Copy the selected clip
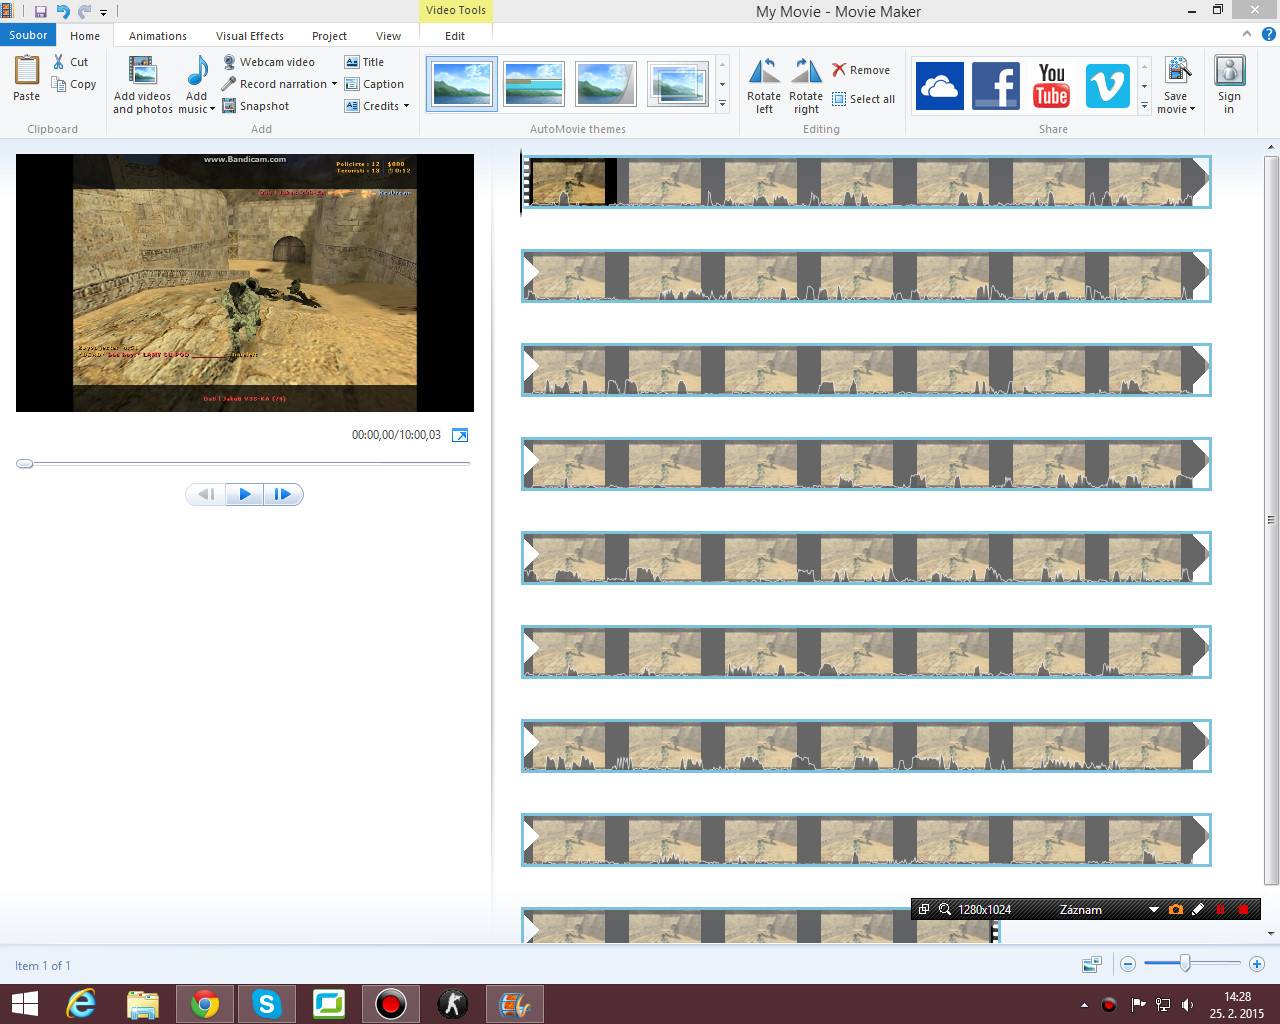This screenshot has height=1024, width=1280. pyautogui.click(x=75, y=84)
